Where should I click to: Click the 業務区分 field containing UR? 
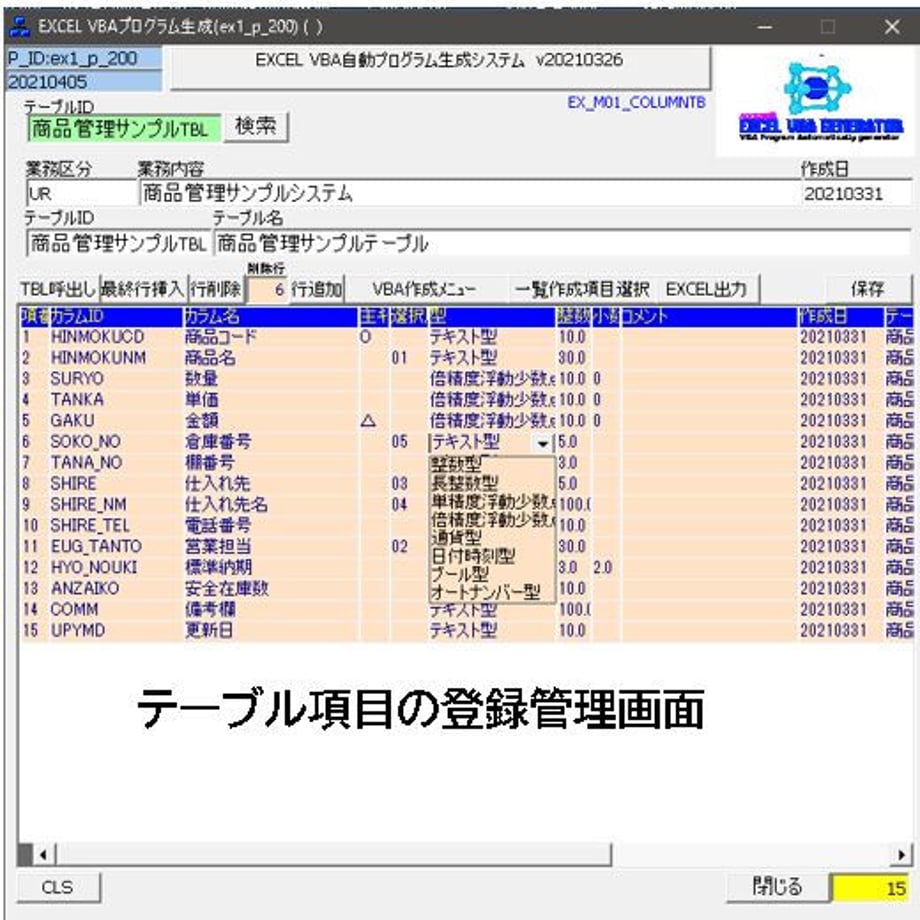click(81, 193)
